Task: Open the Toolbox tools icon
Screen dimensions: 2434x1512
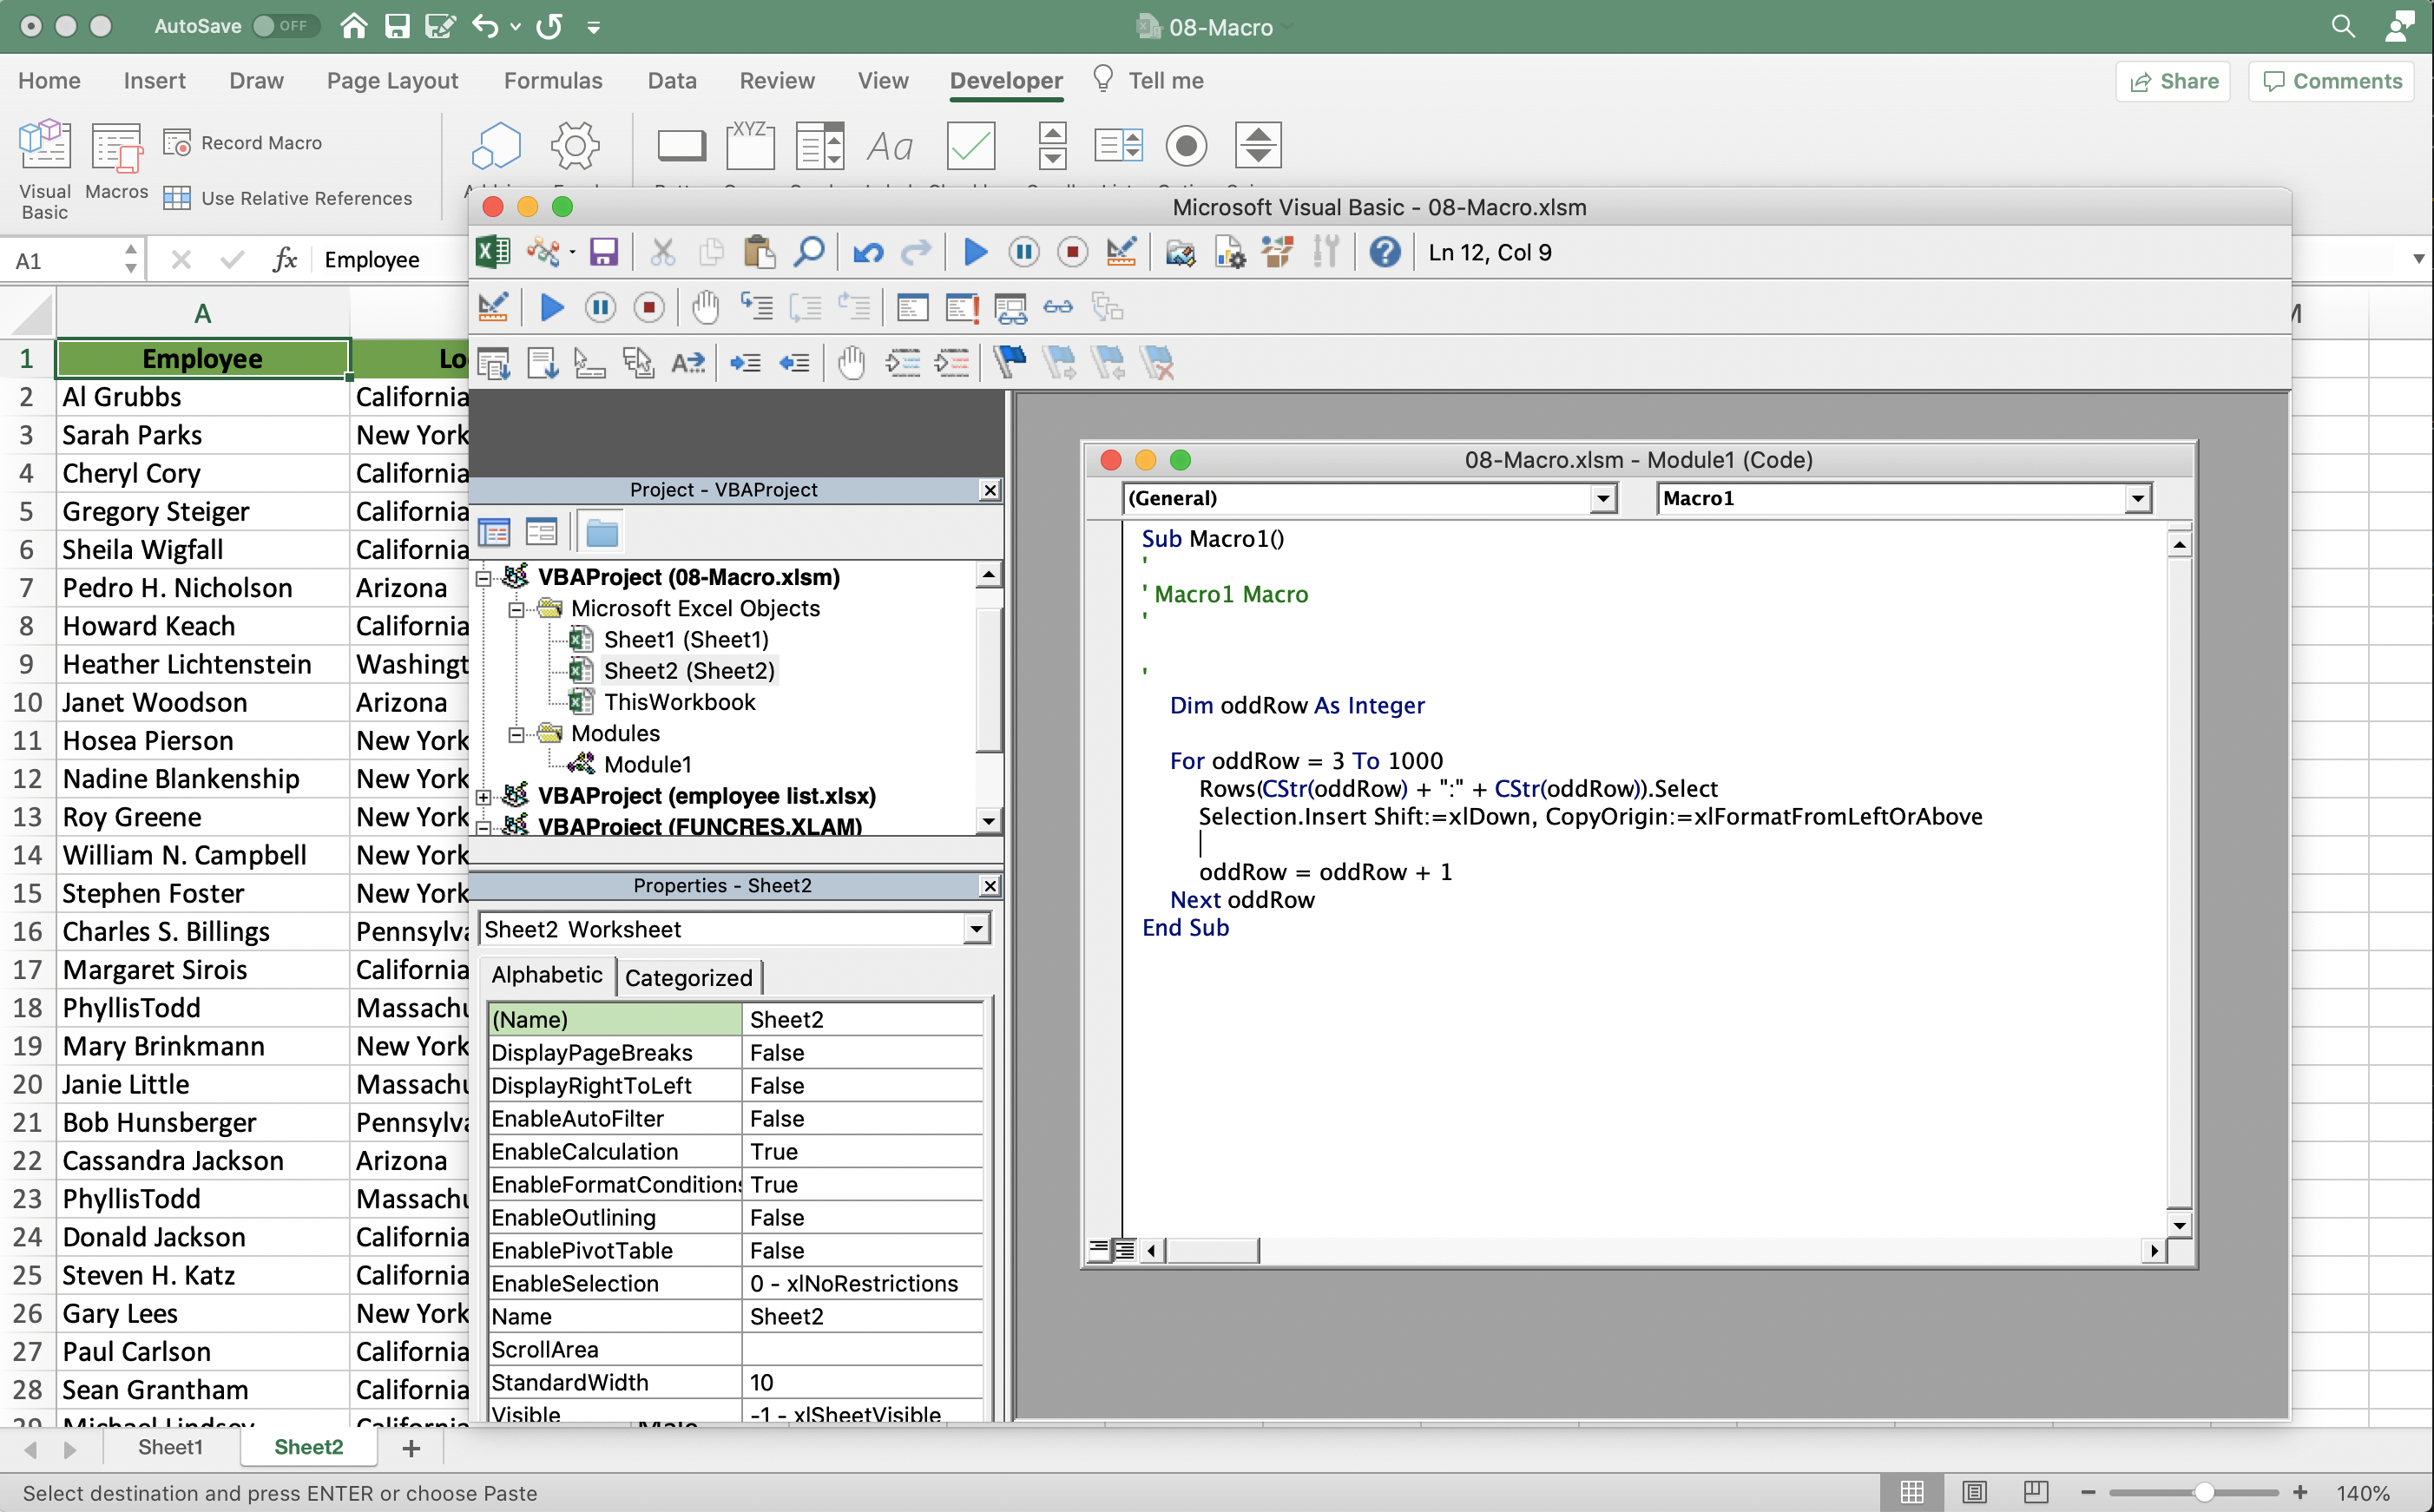Action: pyautogui.click(x=1326, y=252)
